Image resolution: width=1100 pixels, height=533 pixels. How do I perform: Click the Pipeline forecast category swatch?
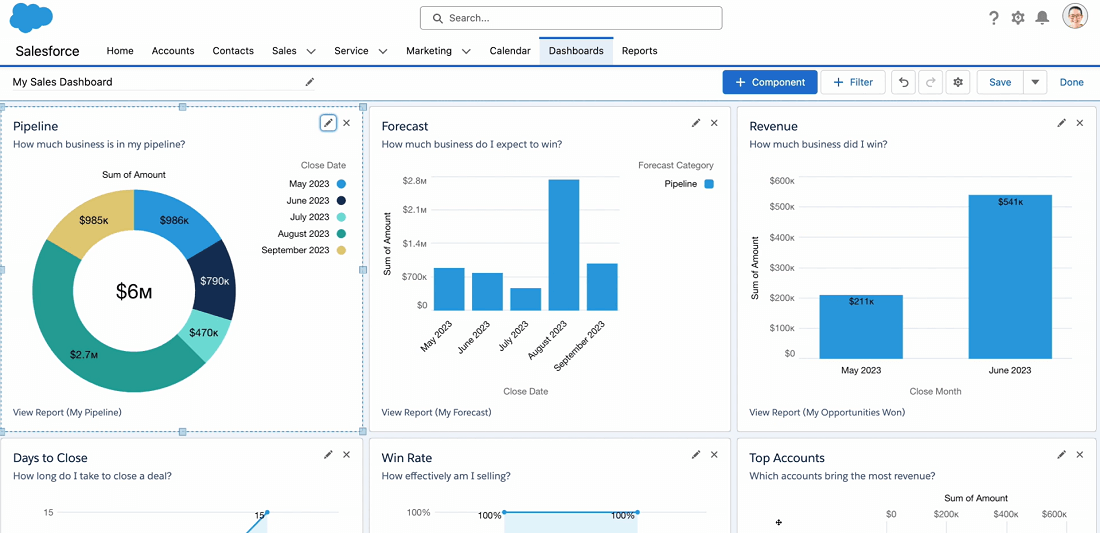coord(709,184)
